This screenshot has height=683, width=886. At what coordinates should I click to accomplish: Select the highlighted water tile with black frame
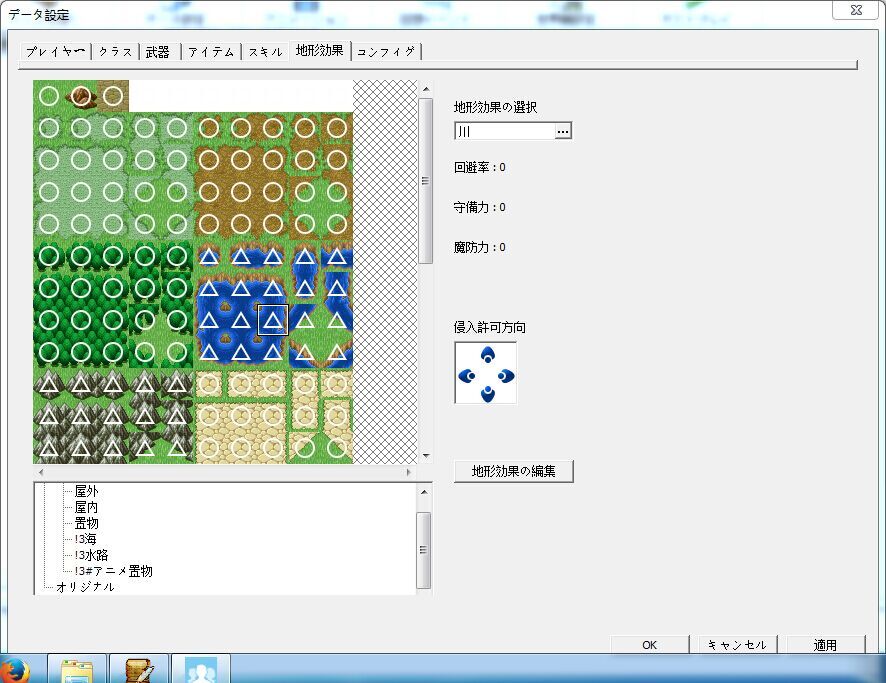(x=273, y=320)
